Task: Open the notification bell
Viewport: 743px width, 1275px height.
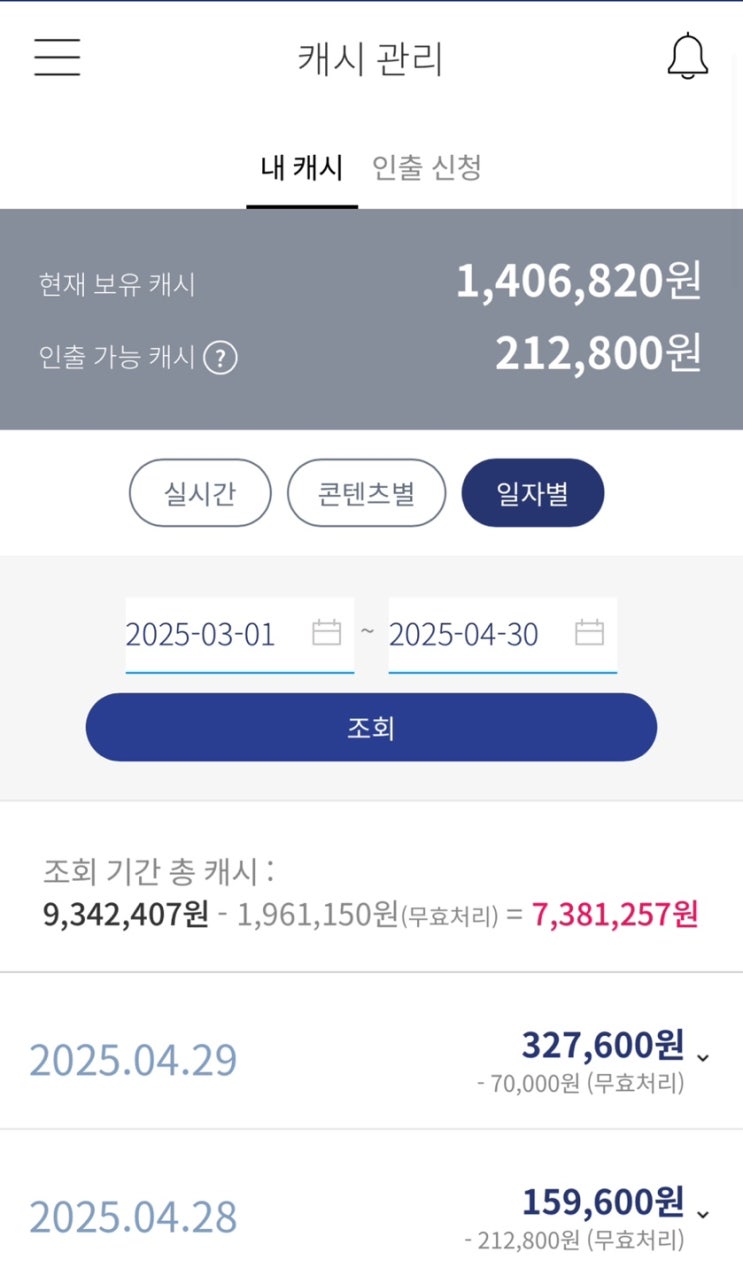Action: point(687,57)
